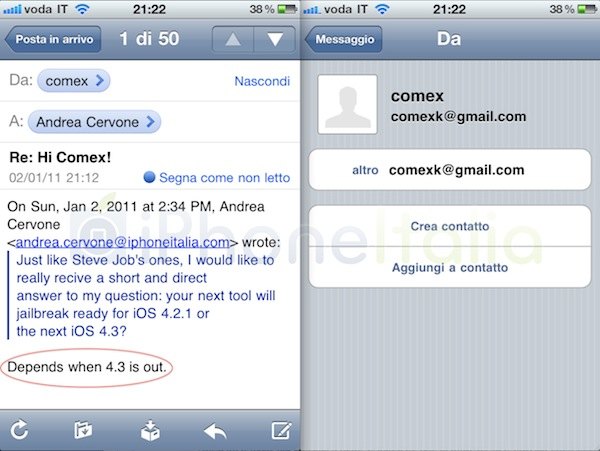Select the altro comexk@gmail.com row

click(x=450, y=169)
